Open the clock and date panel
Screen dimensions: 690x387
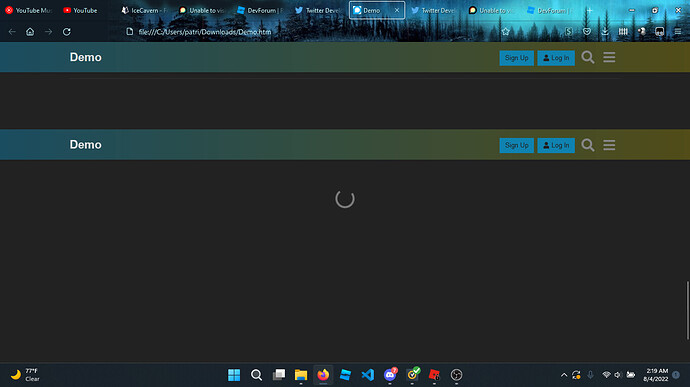pyautogui.click(x=656, y=375)
